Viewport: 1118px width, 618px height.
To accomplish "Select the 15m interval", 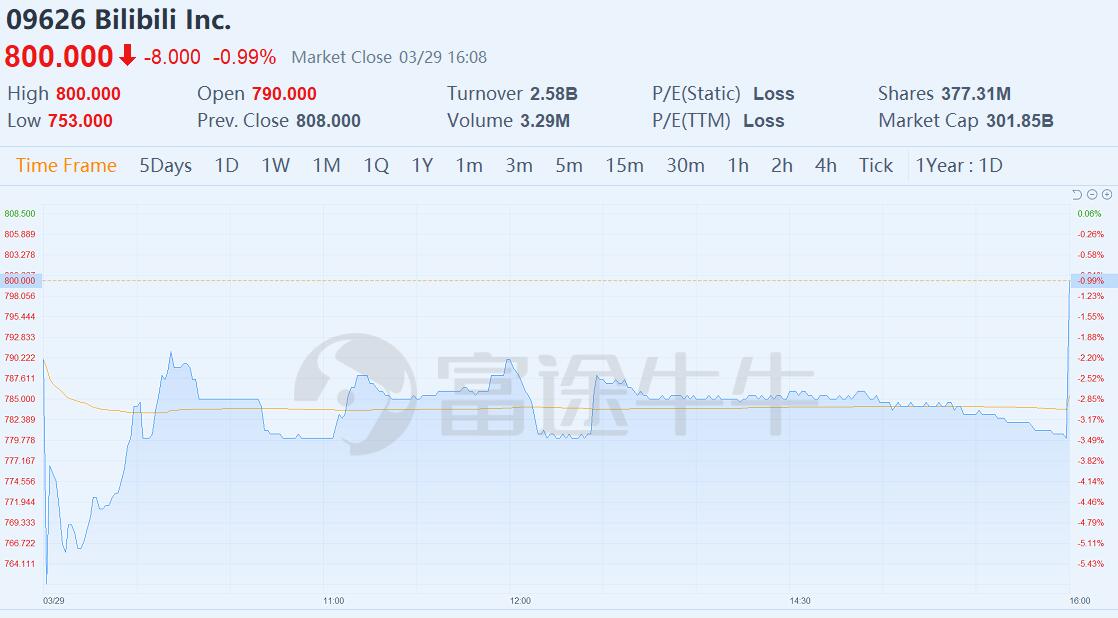I will tap(624, 165).
